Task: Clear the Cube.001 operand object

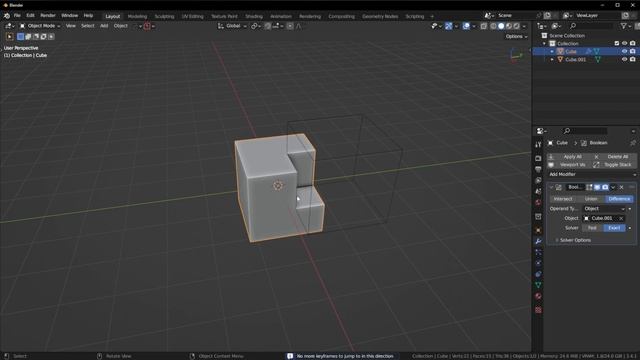Action: (x=621, y=218)
